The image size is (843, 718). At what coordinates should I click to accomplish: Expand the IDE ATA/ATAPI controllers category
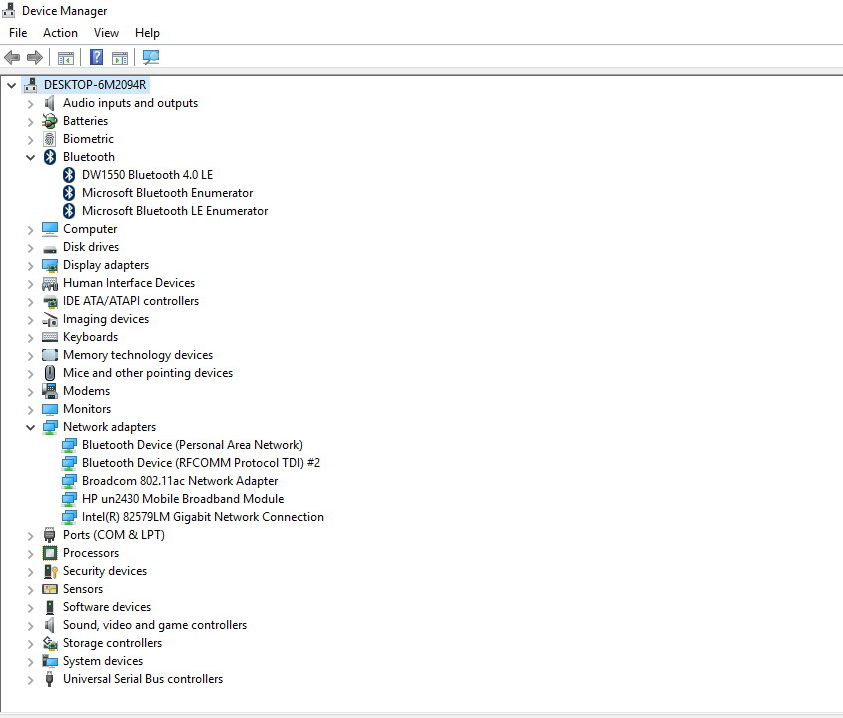click(31, 302)
